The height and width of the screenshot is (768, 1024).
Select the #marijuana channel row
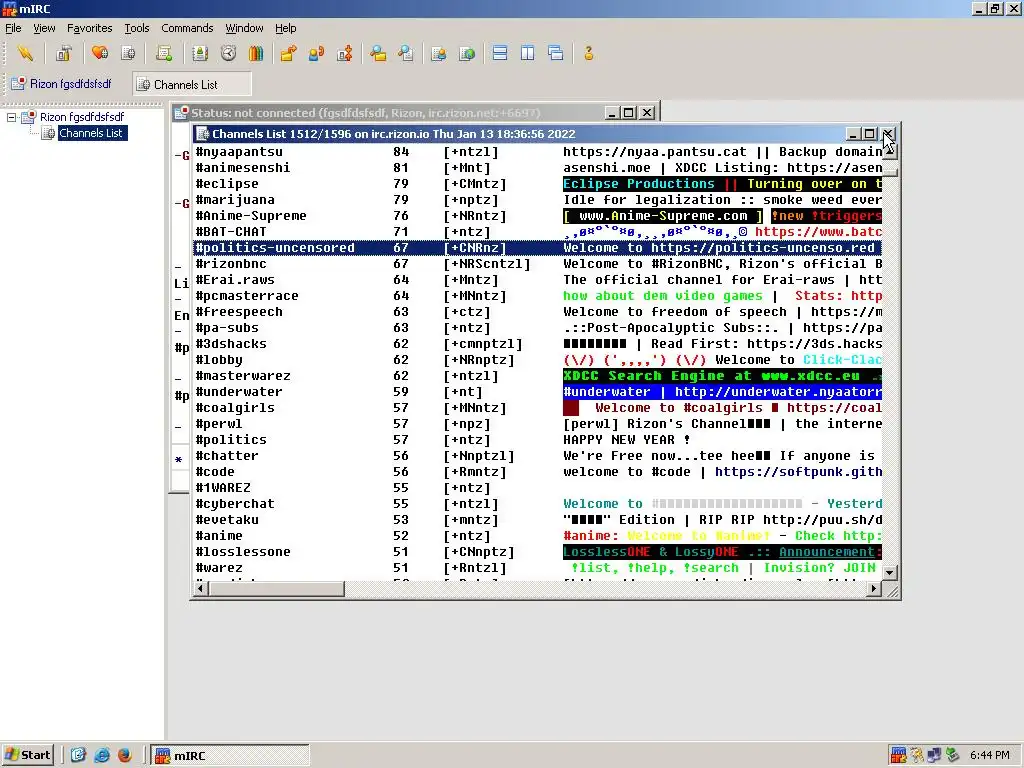(x=538, y=200)
